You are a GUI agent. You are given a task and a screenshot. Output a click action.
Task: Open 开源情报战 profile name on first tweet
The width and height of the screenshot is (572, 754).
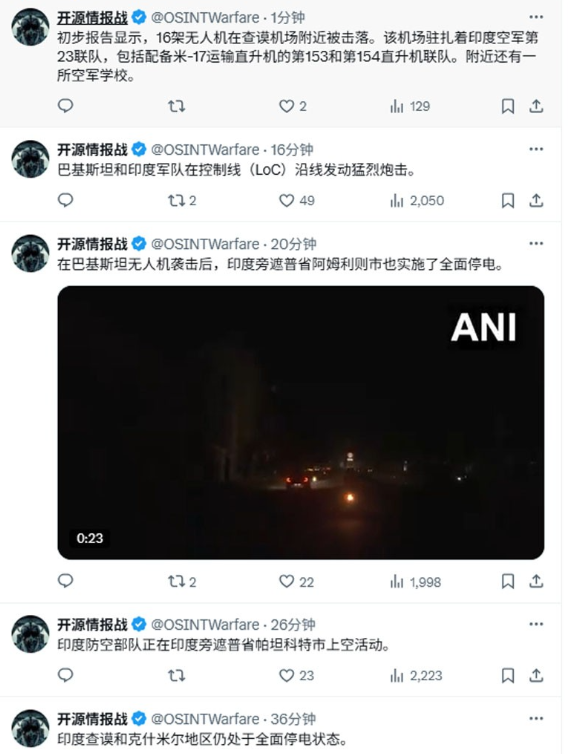[x=92, y=18]
